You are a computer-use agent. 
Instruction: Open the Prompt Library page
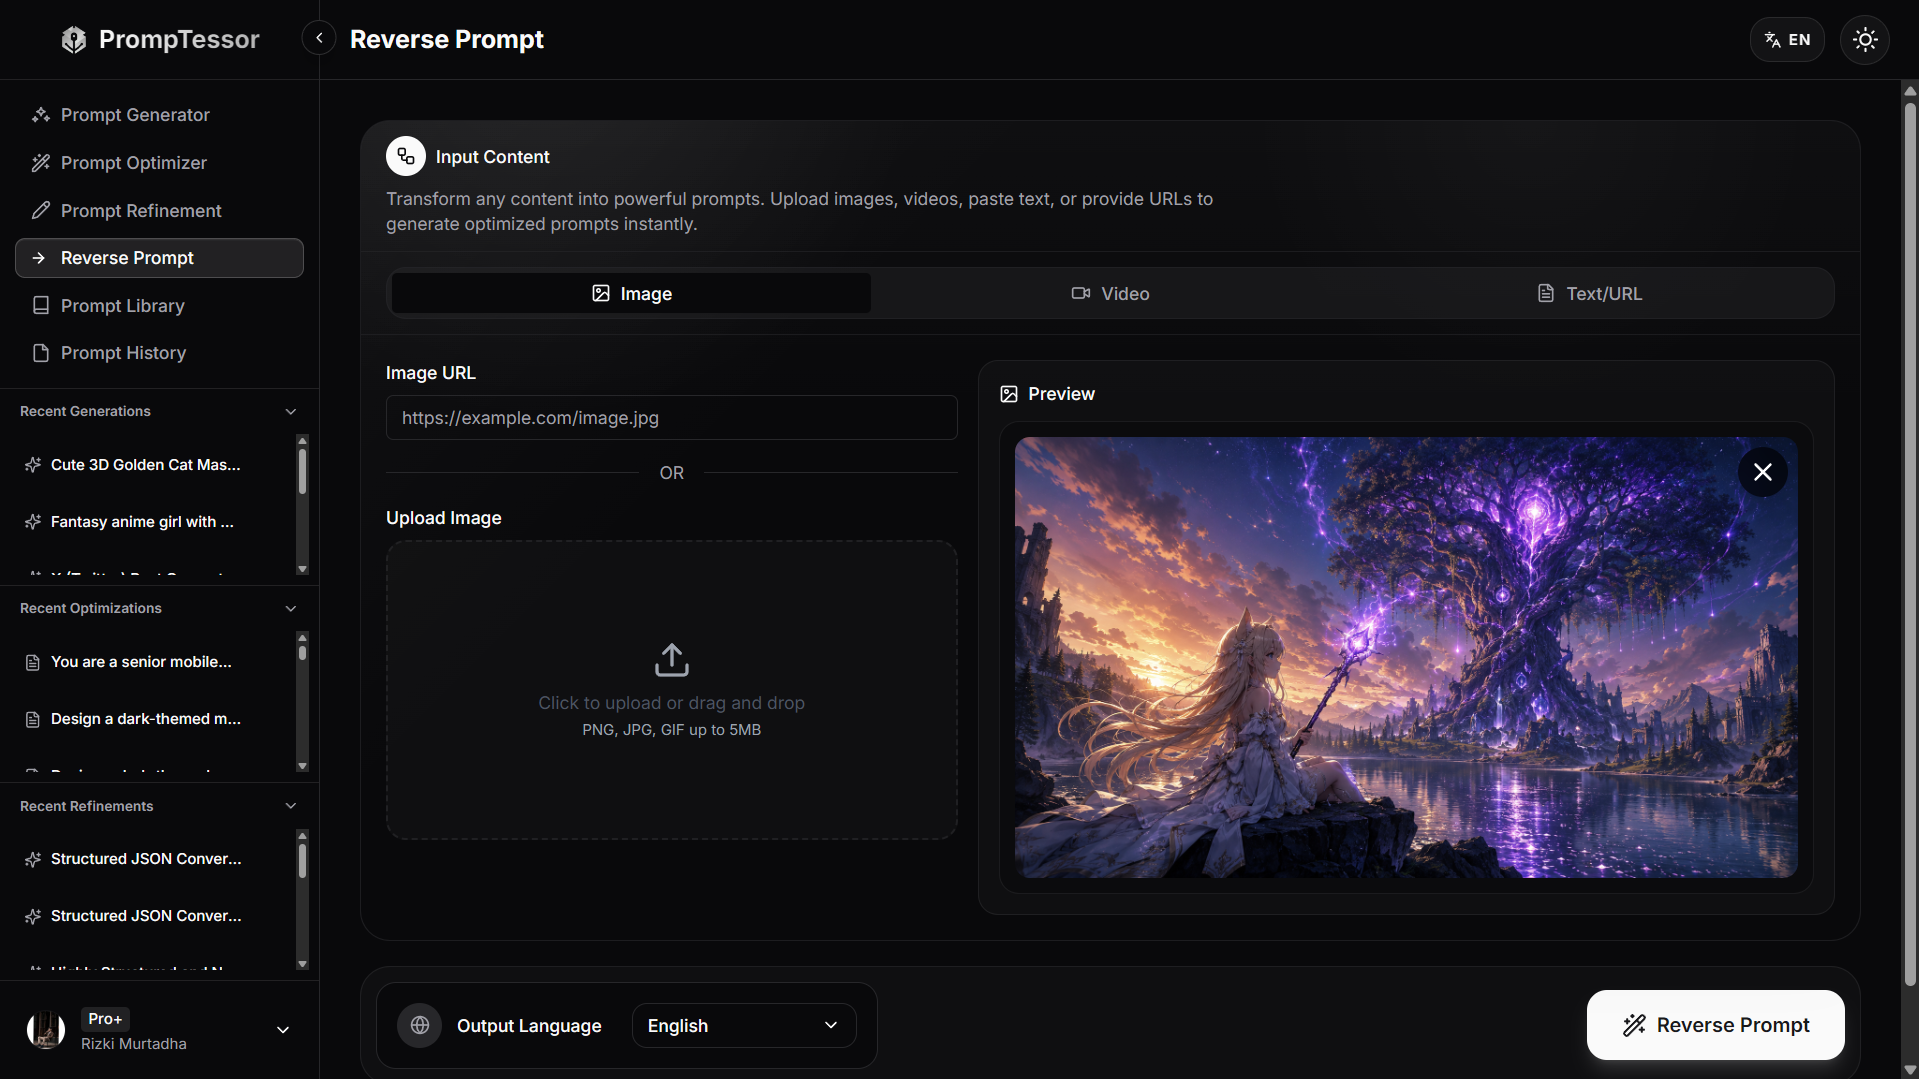coord(159,306)
